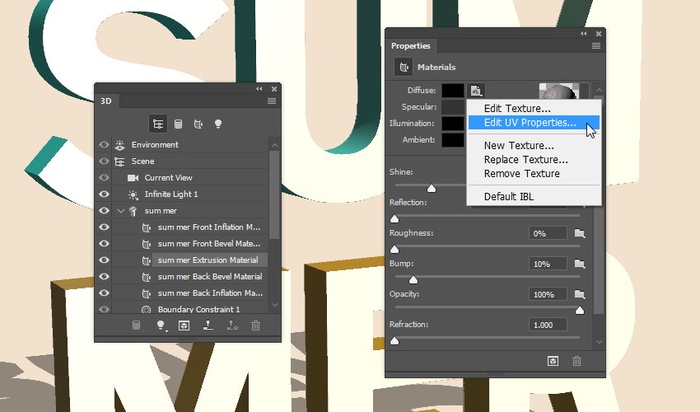Filter 3D panel by materials

tap(198, 124)
